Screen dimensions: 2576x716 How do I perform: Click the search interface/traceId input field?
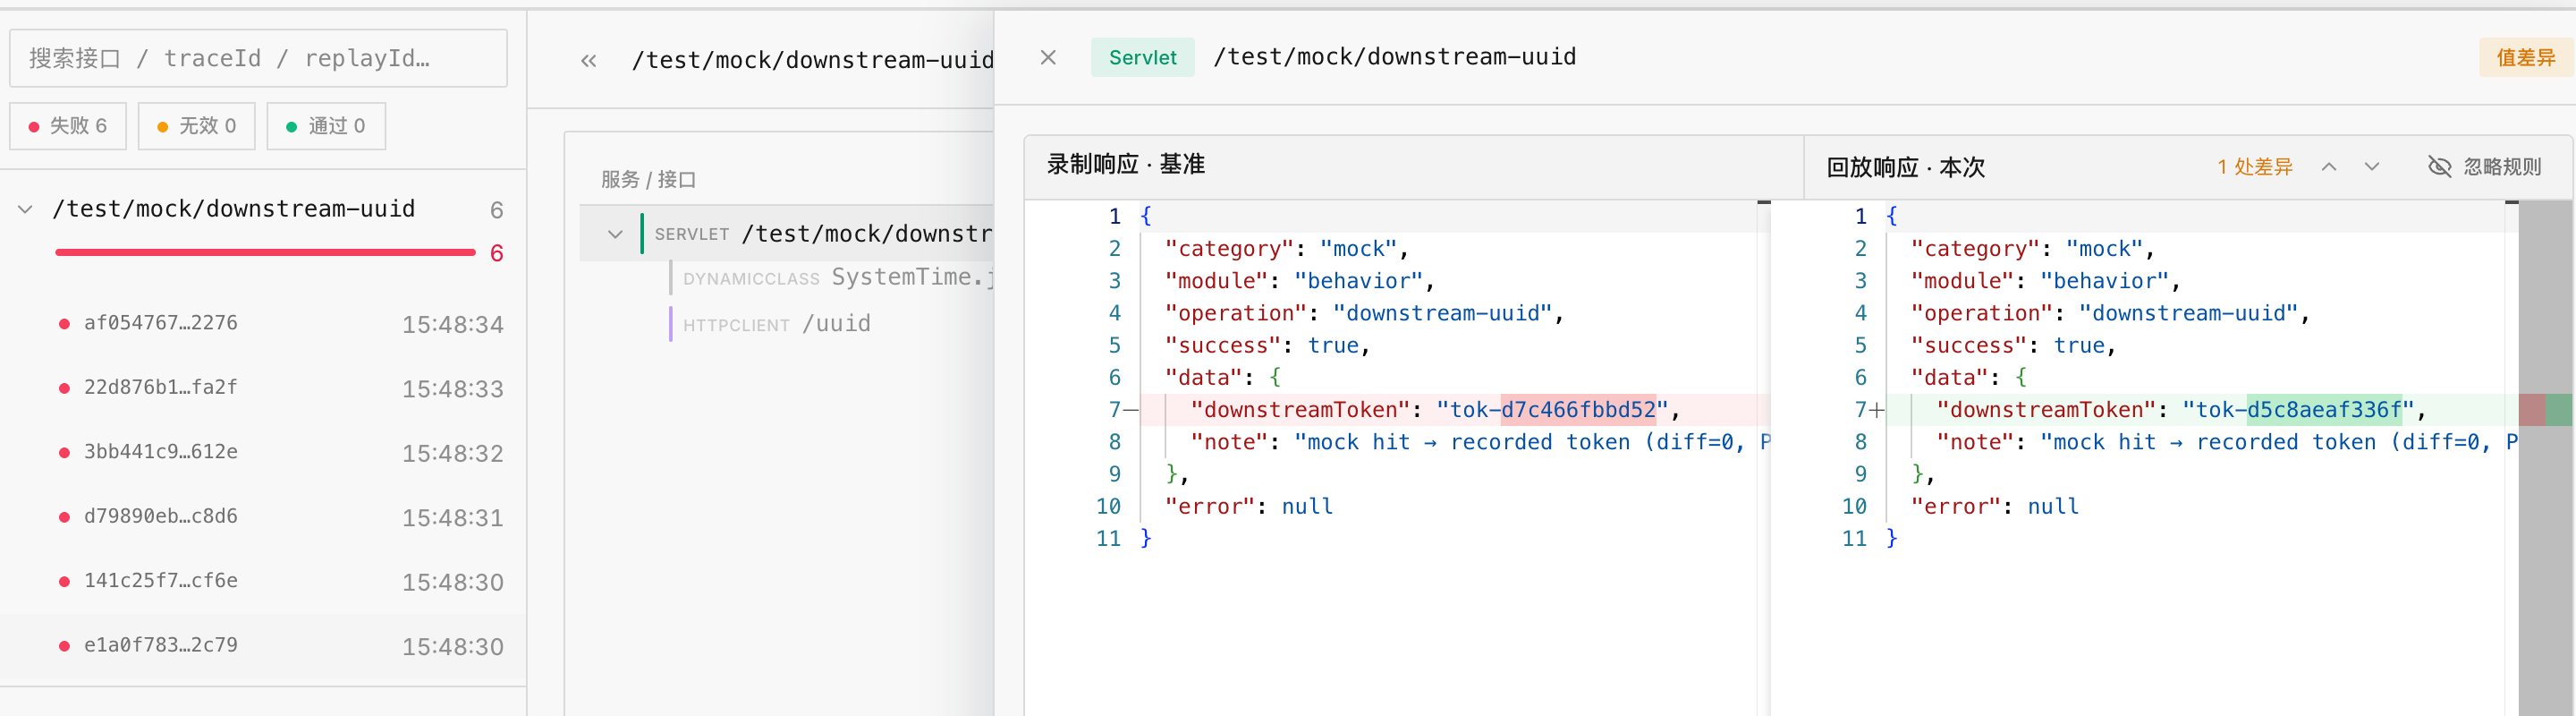(x=258, y=58)
